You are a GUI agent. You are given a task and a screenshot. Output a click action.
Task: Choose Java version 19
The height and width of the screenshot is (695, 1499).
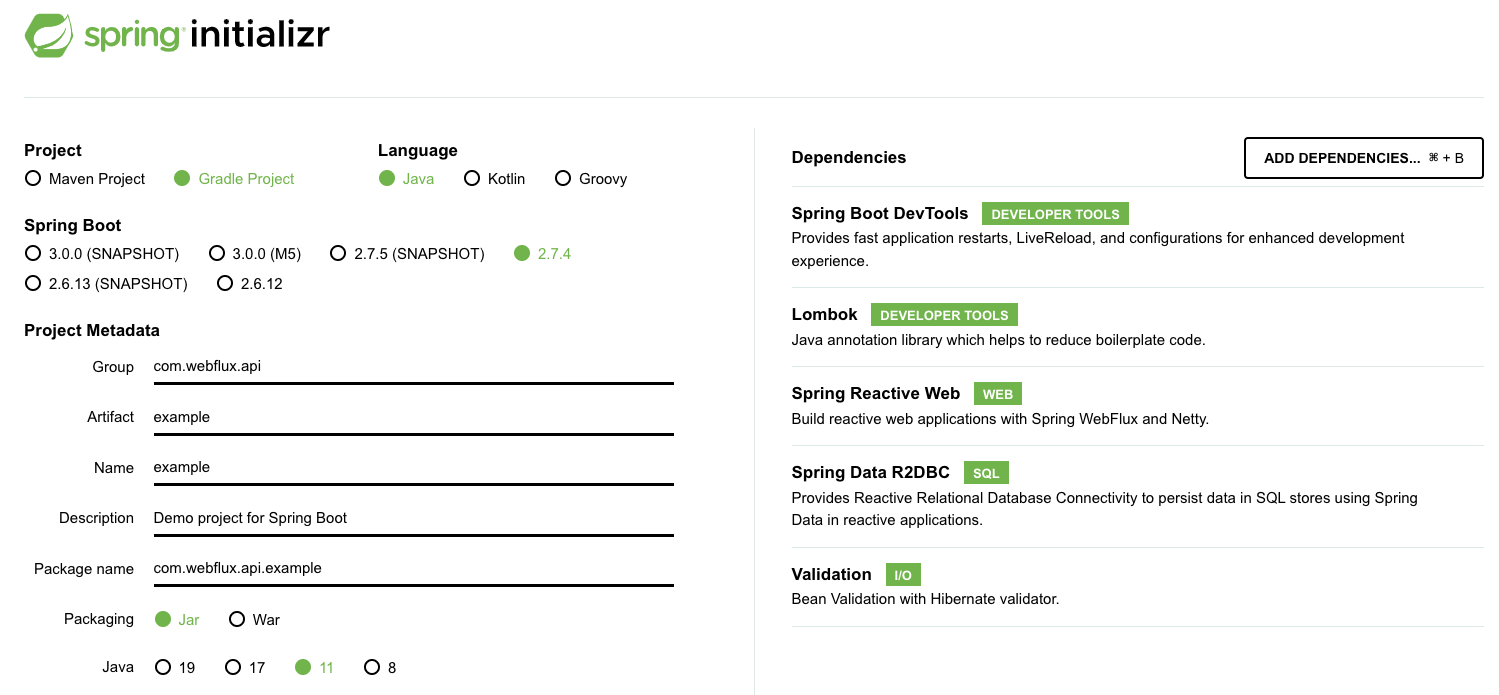[175, 668]
